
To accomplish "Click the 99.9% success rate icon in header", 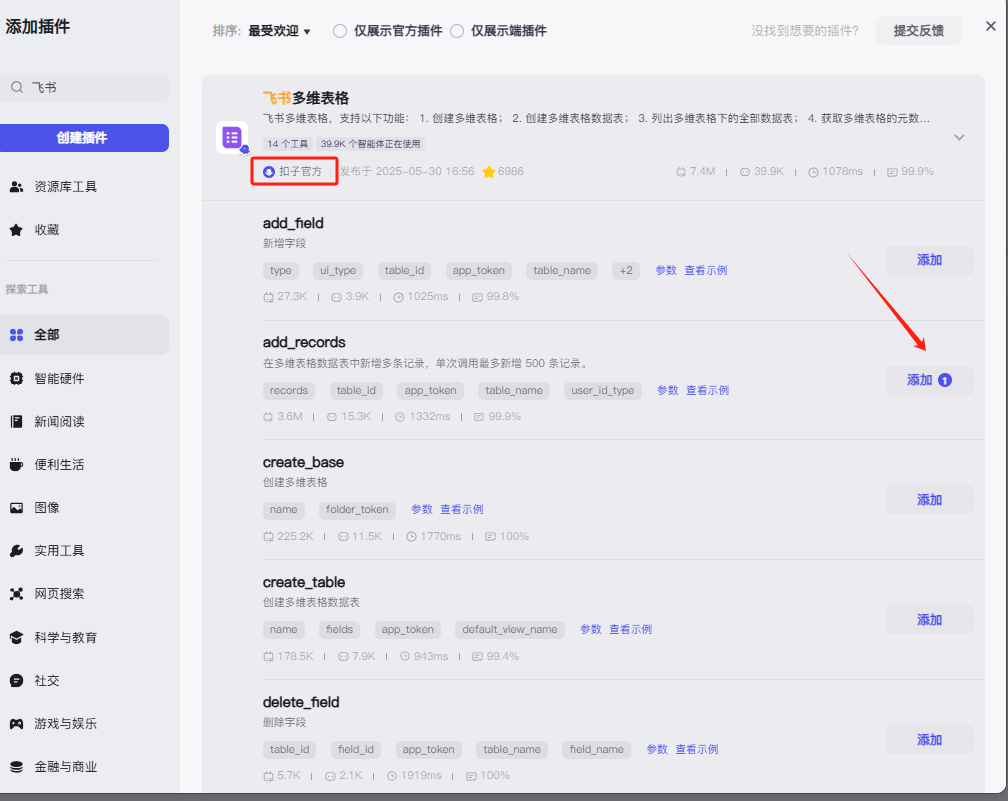I will [892, 172].
